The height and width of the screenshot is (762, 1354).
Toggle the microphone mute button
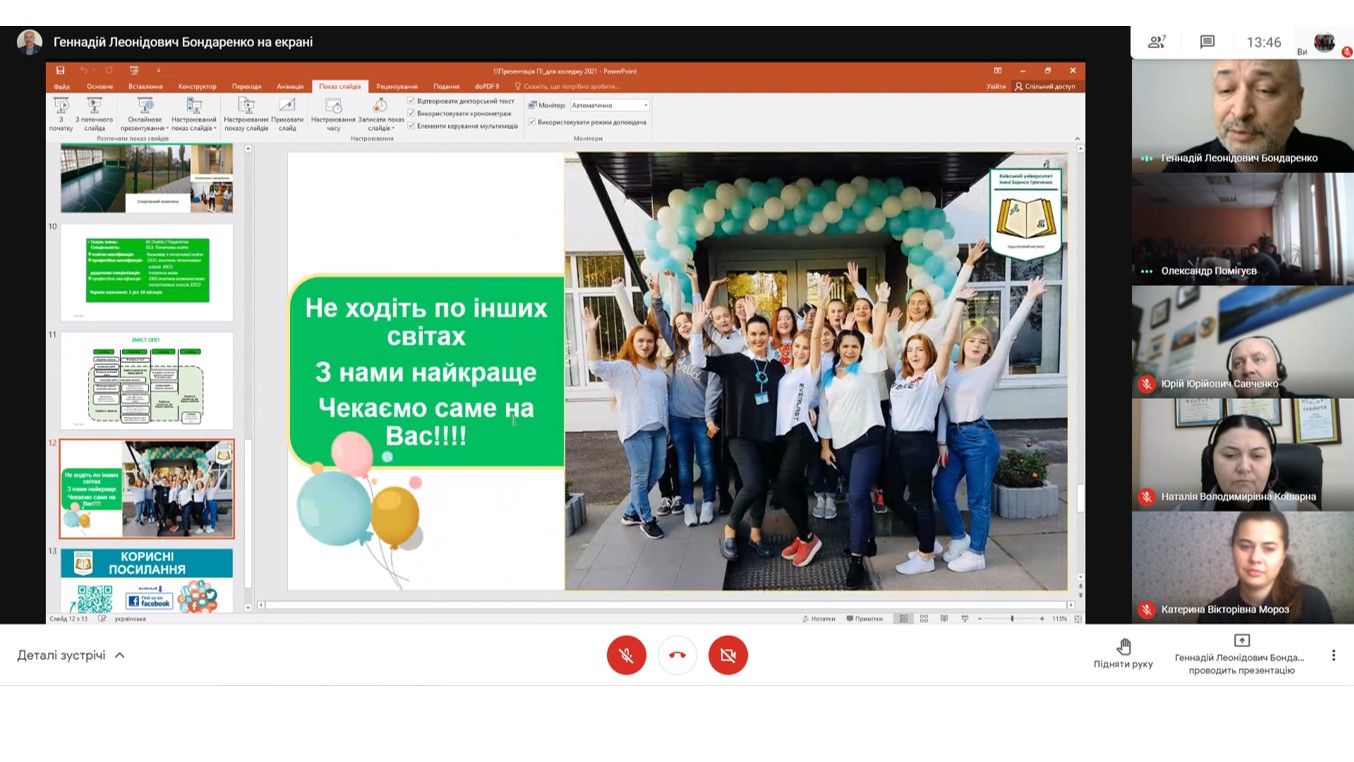[x=626, y=655]
